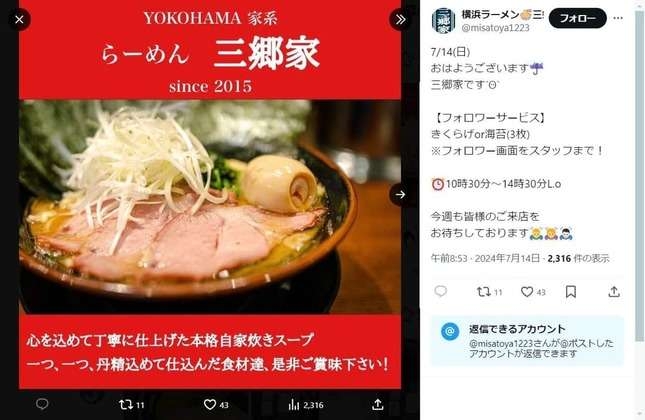The width and height of the screenshot is (645, 420).
Task: Open the three-dot more options menu
Action: (x=618, y=18)
